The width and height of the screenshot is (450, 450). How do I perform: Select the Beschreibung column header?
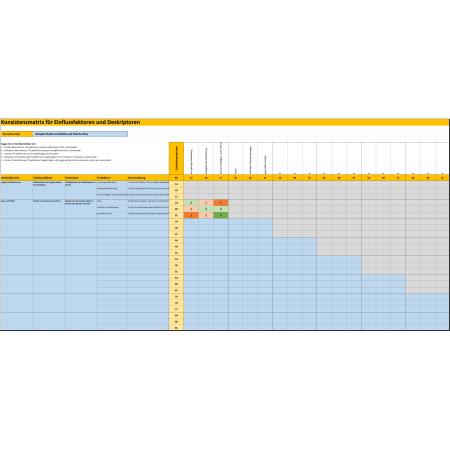148,178
